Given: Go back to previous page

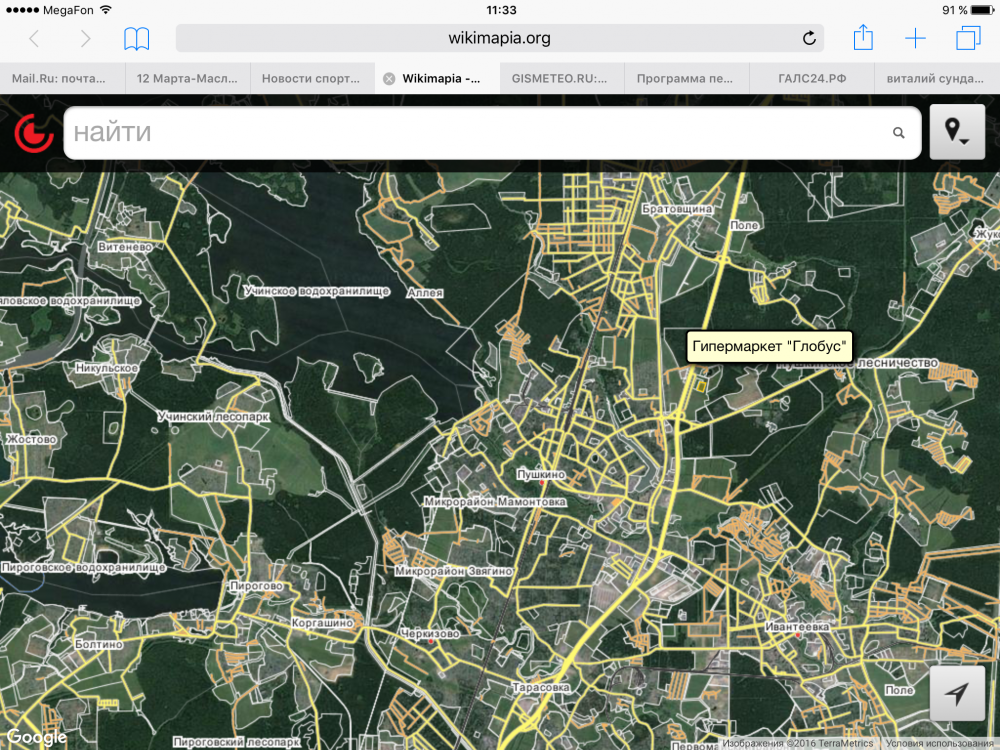Looking at the screenshot, I should click(x=34, y=39).
